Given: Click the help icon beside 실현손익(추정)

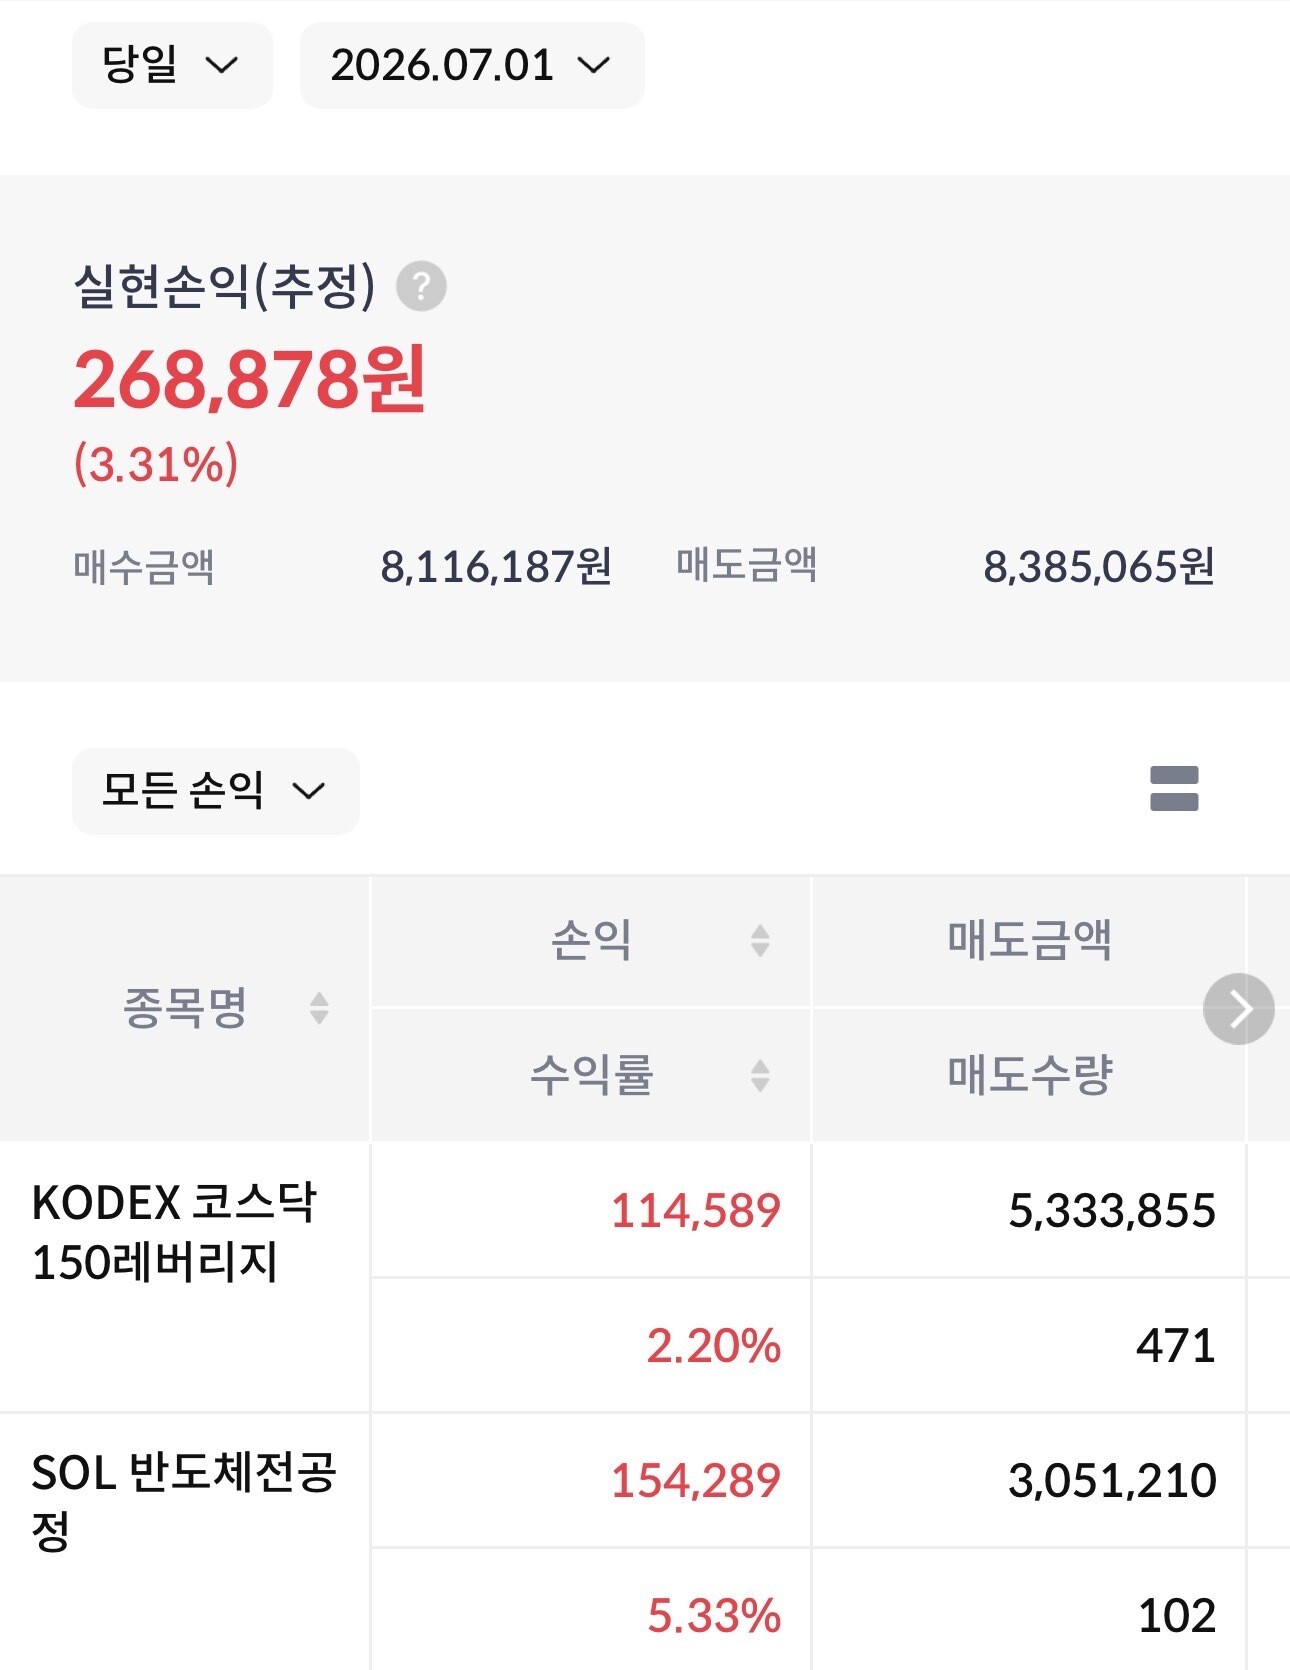Looking at the screenshot, I should [422, 287].
